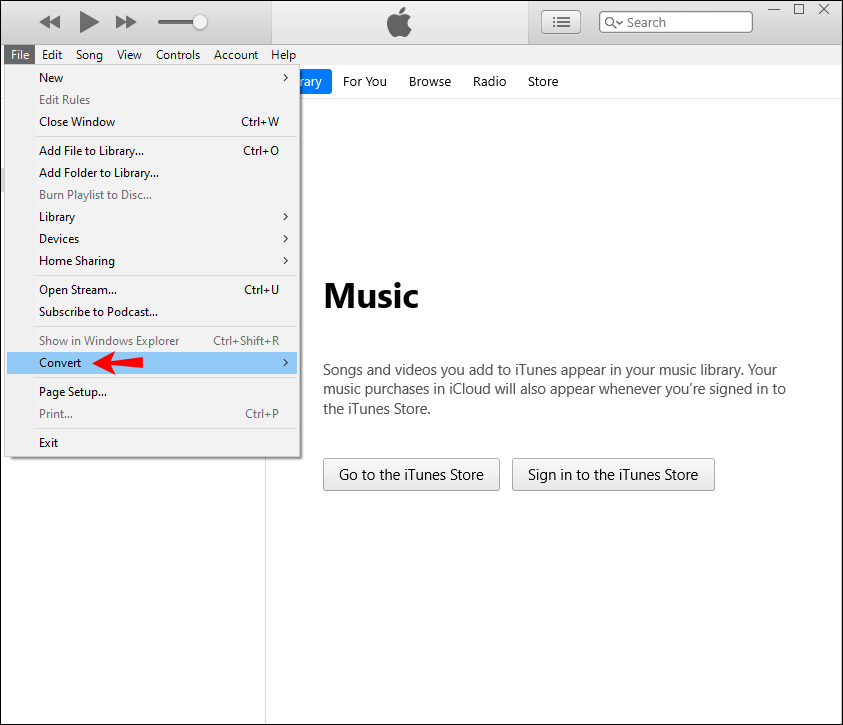Expand the Library submenu
The height and width of the screenshot is (725, 843).
152,217
